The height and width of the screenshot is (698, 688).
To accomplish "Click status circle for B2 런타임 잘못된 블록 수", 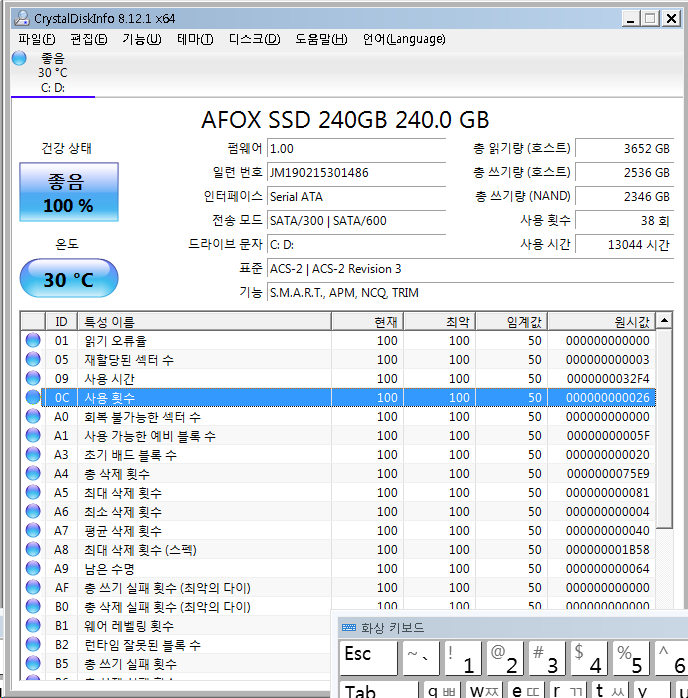I will pos(33,644).
